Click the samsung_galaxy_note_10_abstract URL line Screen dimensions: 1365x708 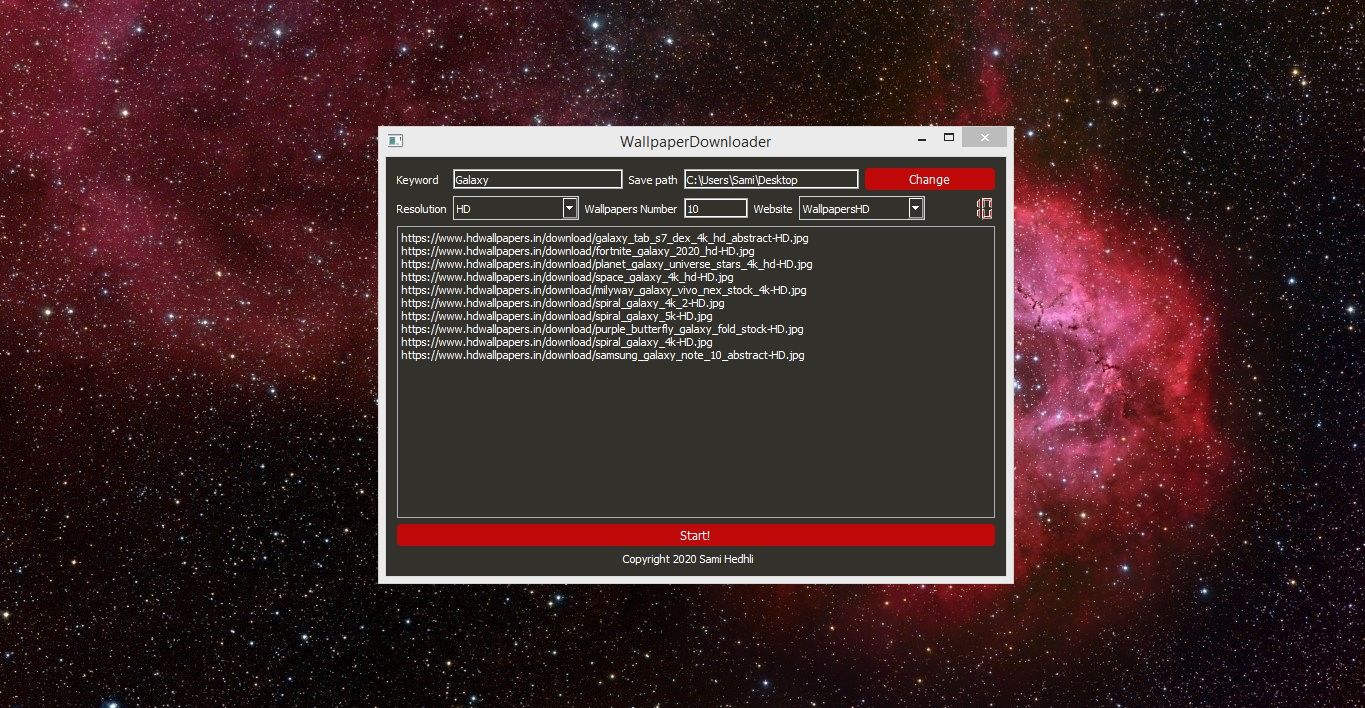[602, 355]
